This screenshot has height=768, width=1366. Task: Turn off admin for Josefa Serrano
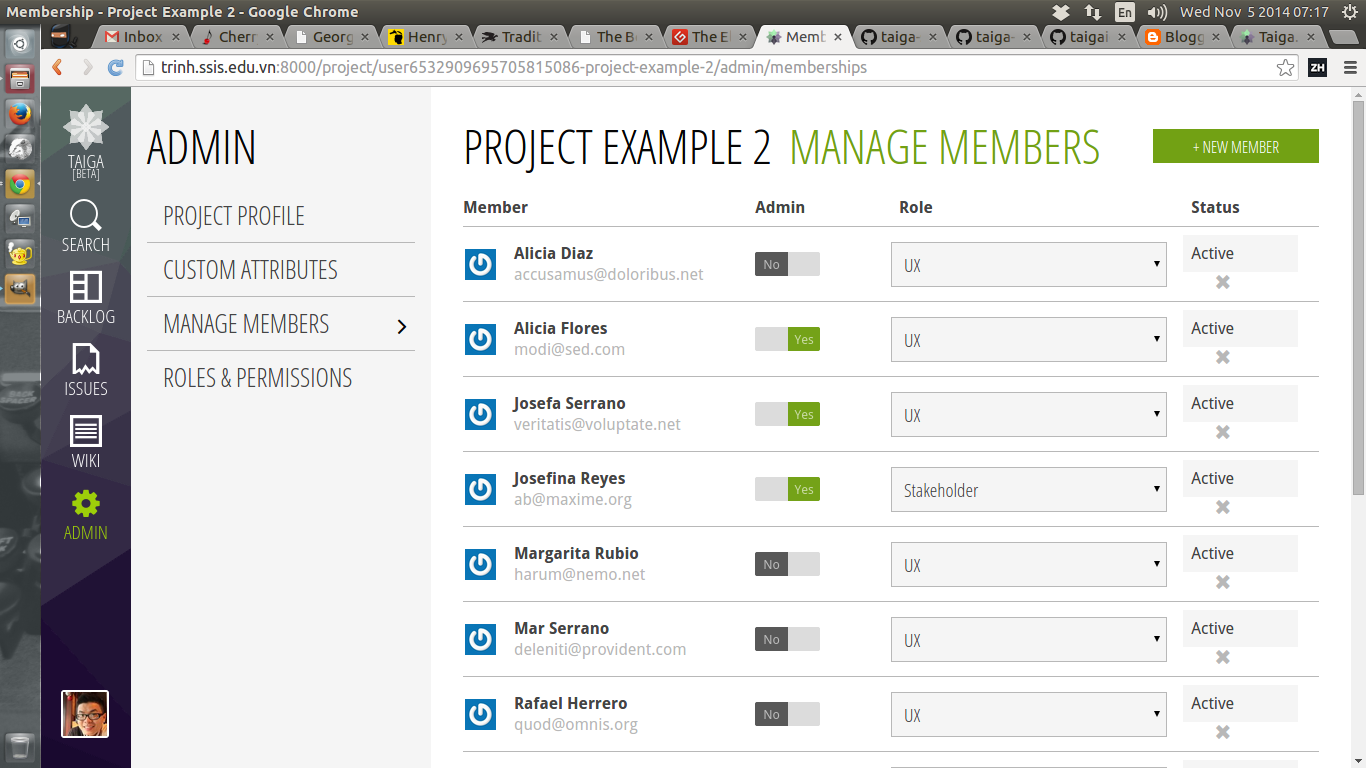(787, 414)
